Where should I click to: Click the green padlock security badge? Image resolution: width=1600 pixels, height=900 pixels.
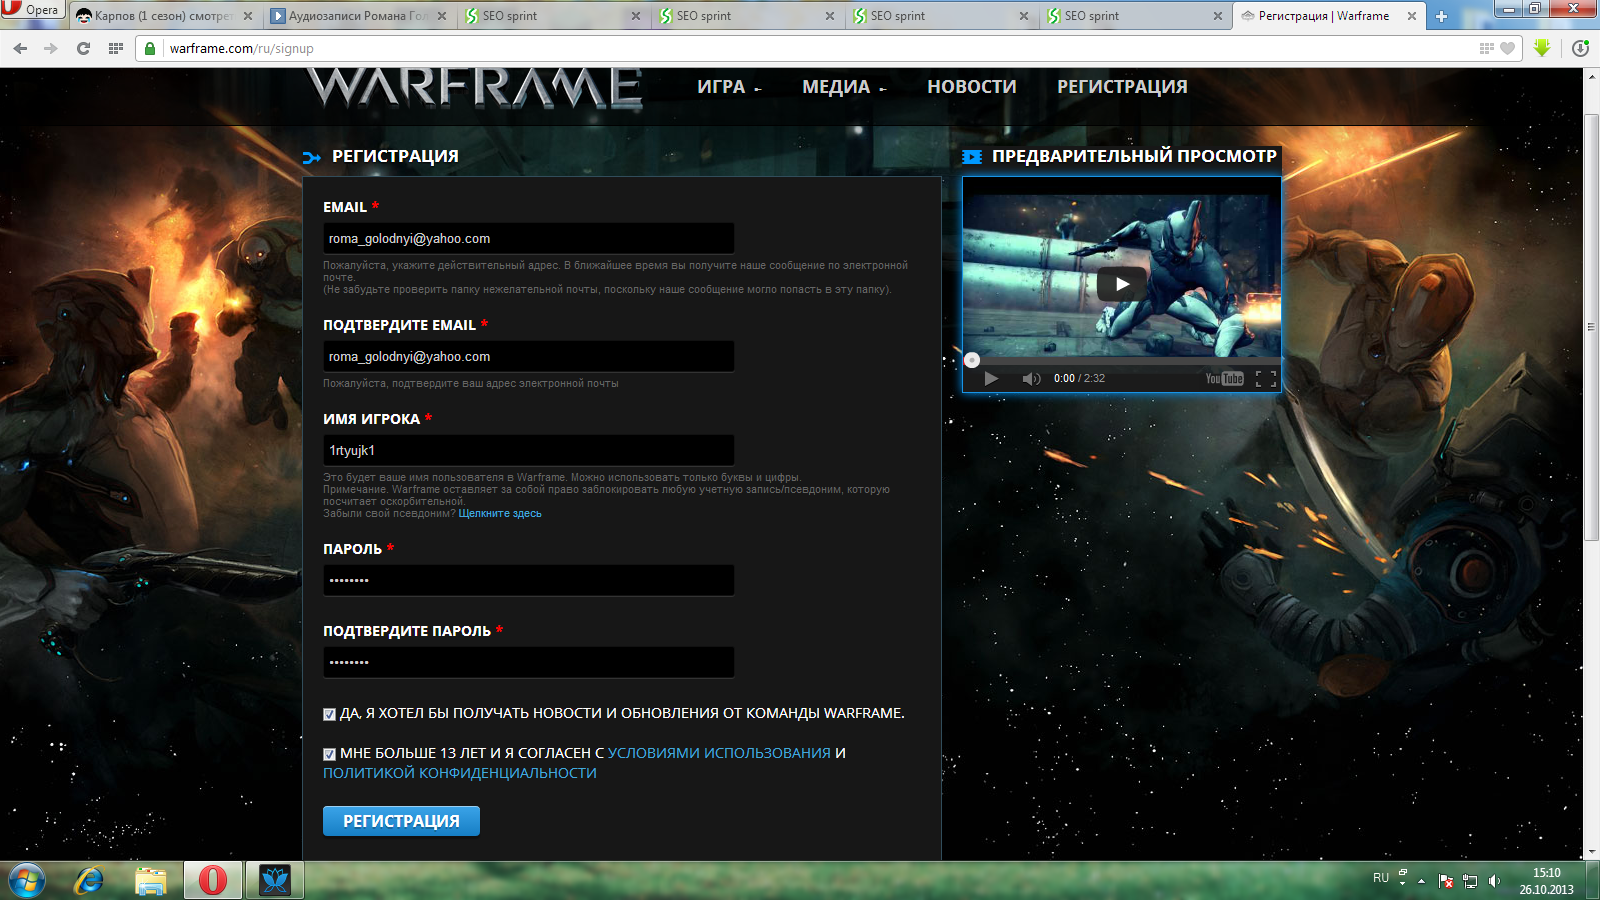click(150, 48)
